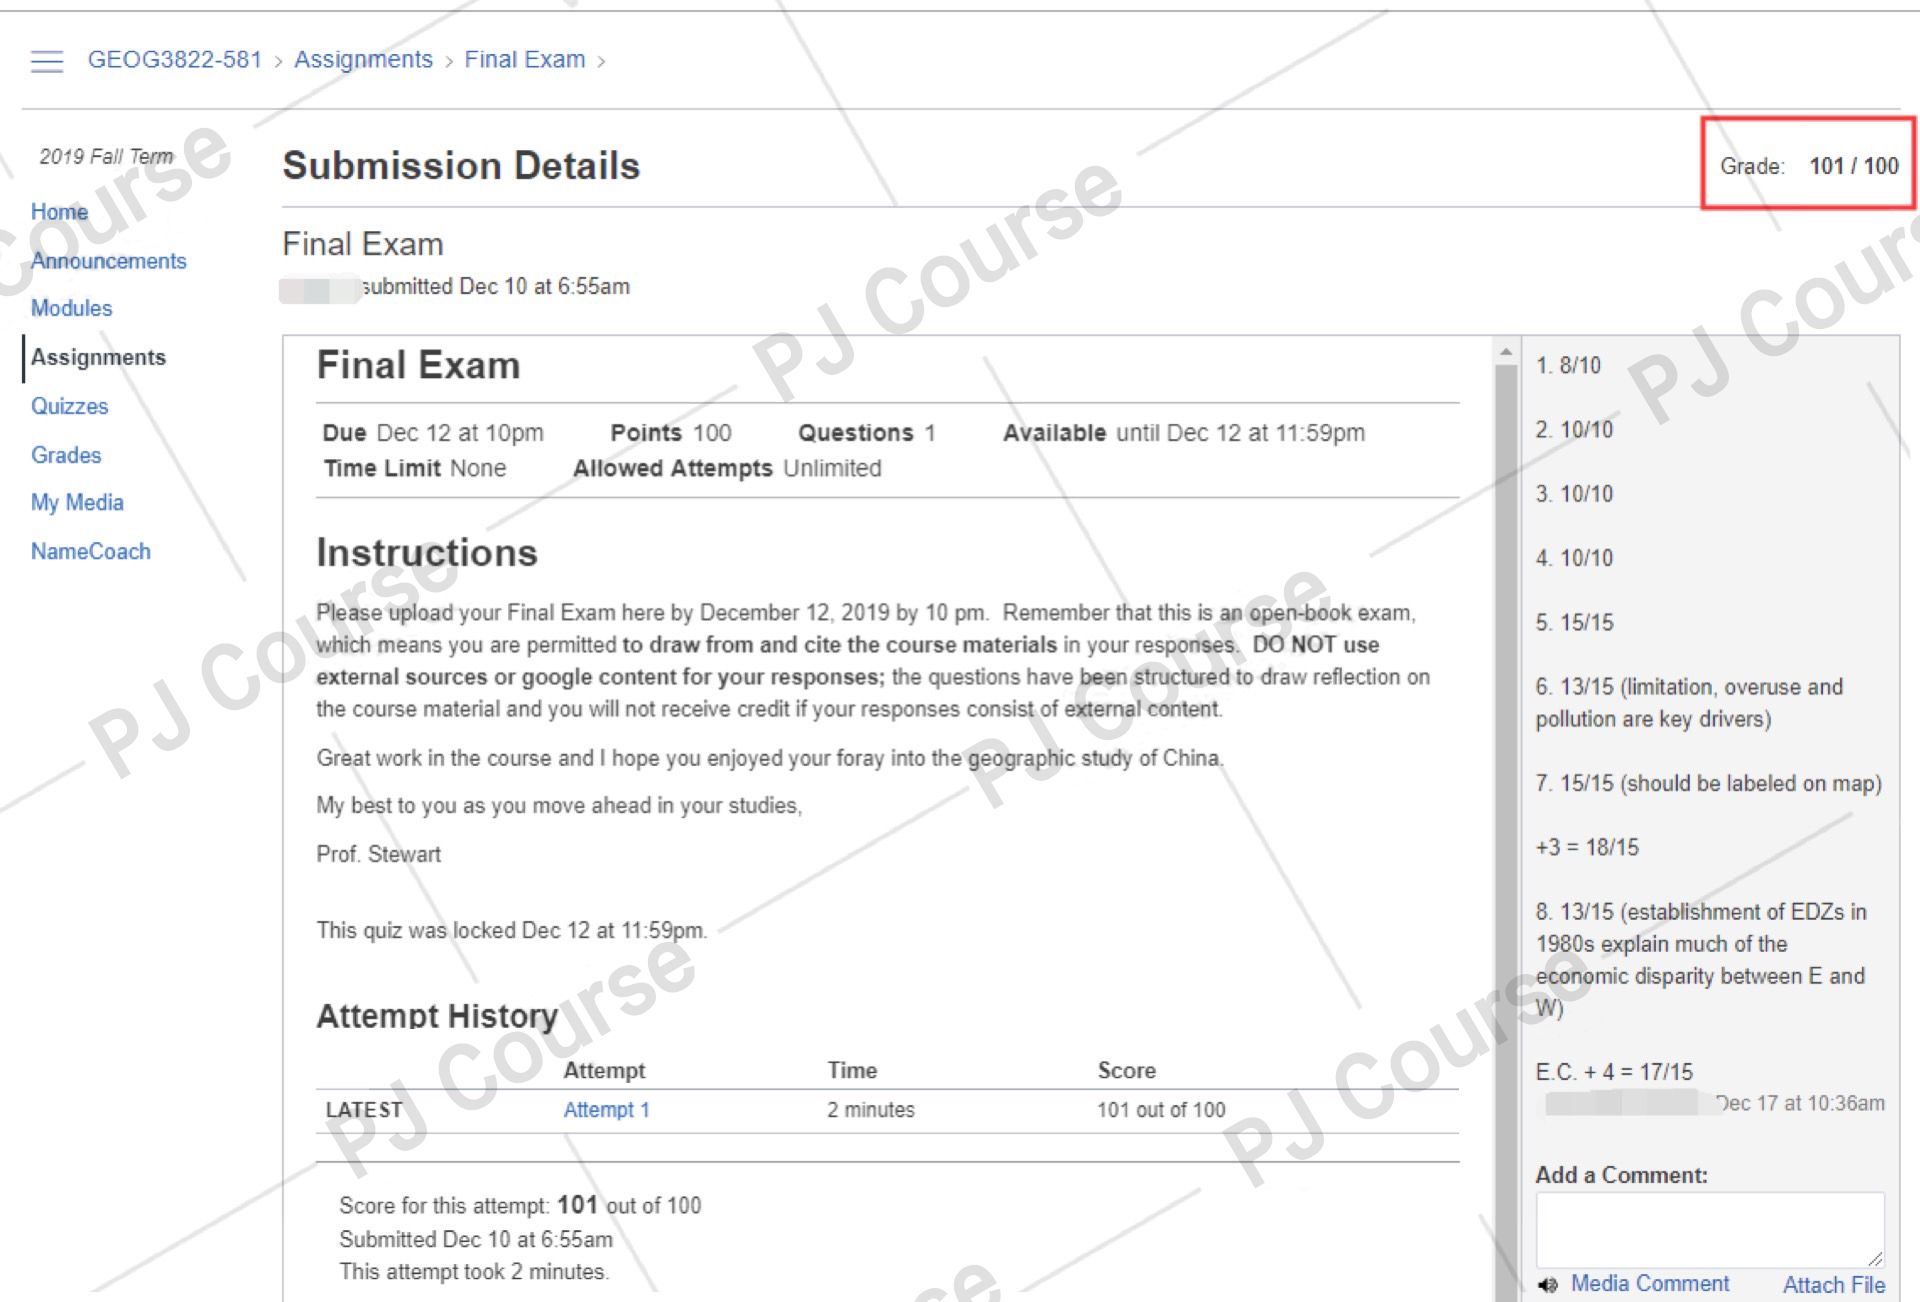The image size is (1920, 1302).
Task: Open Quizzes in the sidebar
Action: tap(69, 407)
